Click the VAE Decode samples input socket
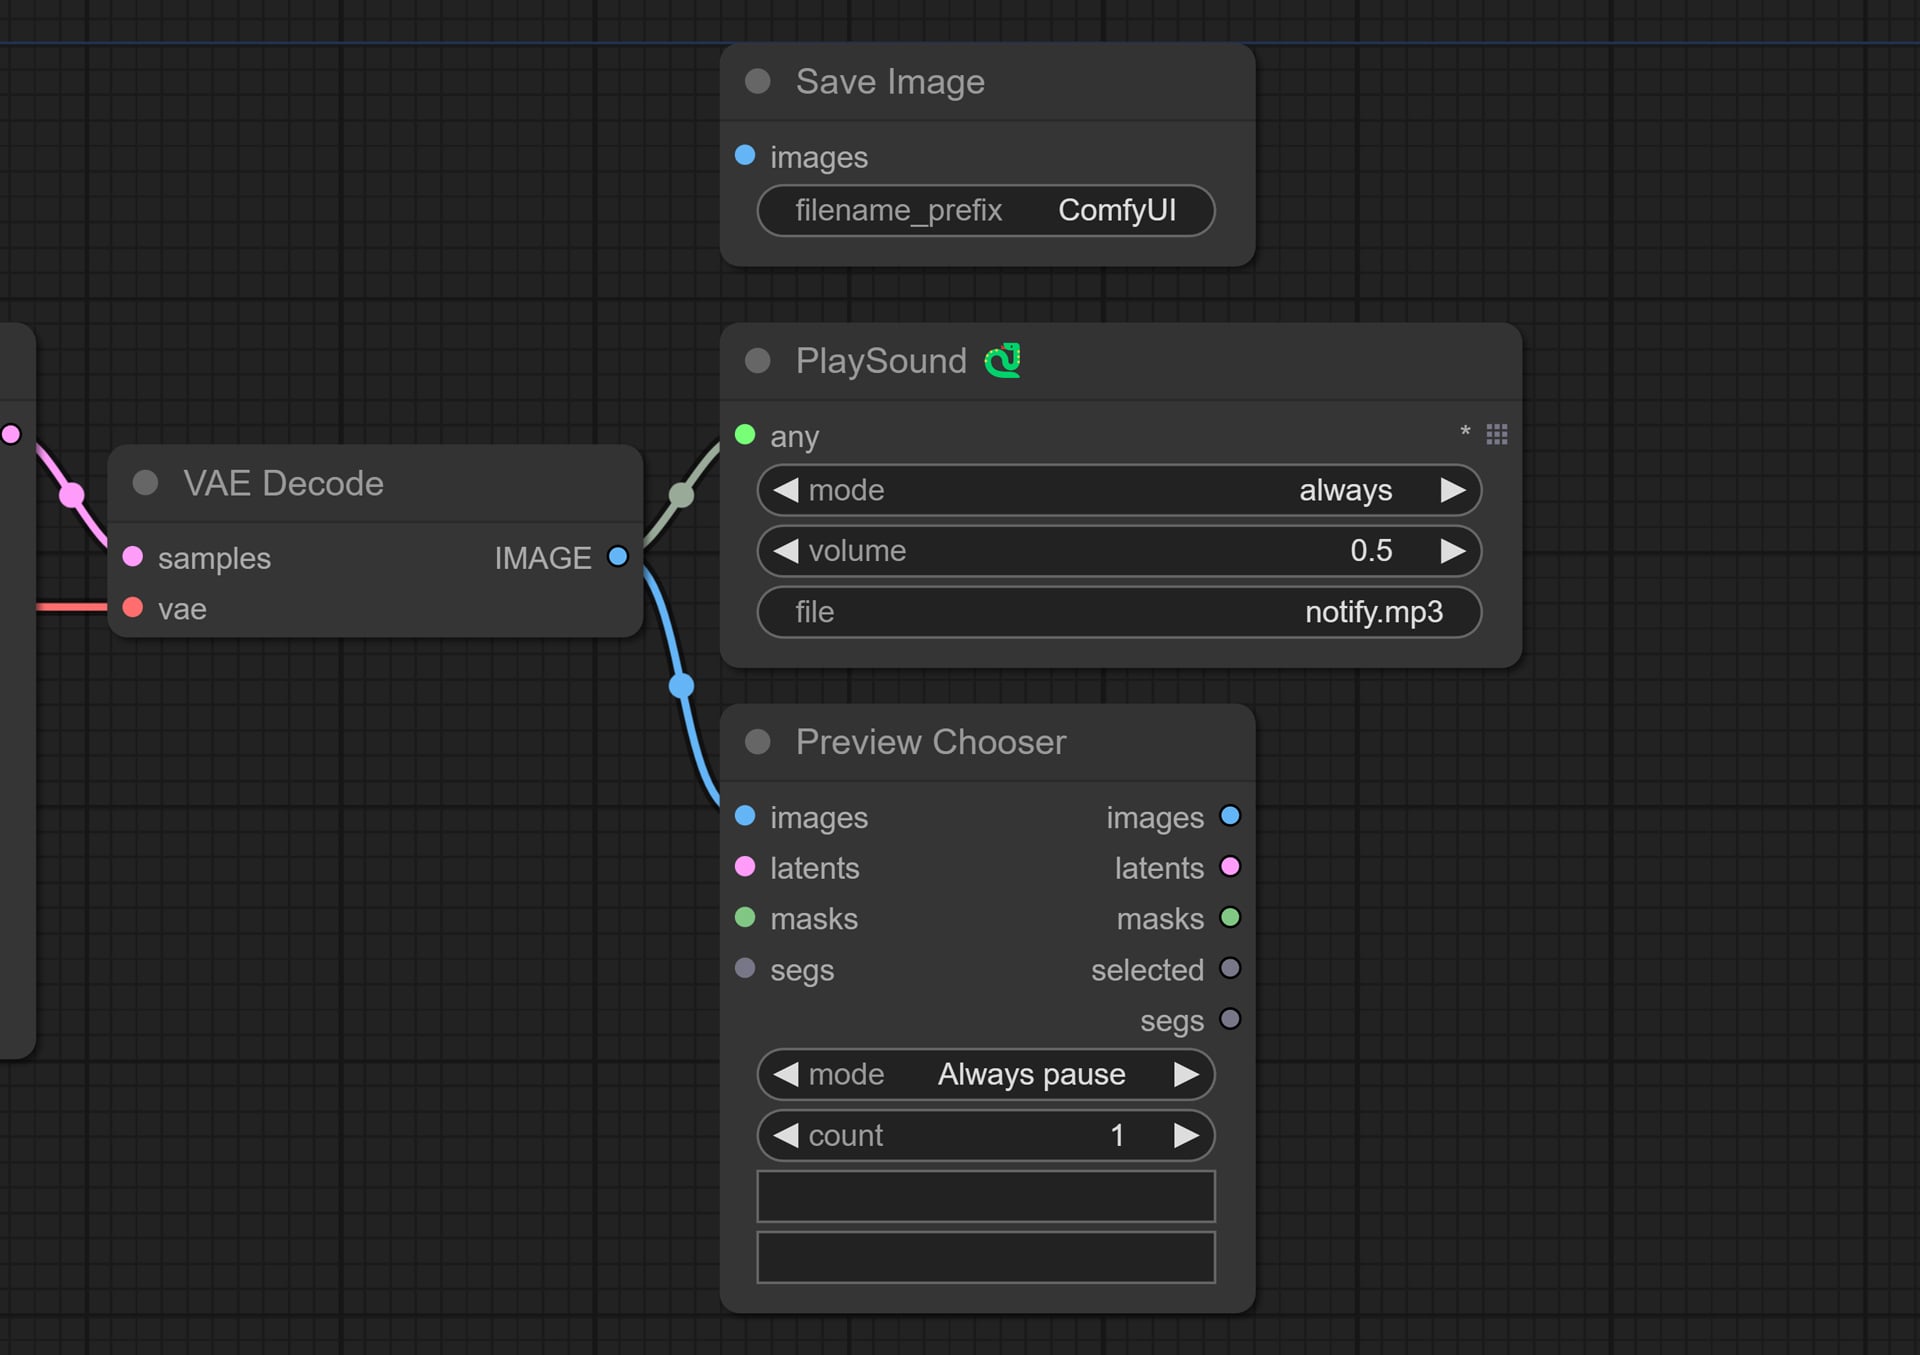The height and width of the screenshot is (1355, 1920). [133, 556]
